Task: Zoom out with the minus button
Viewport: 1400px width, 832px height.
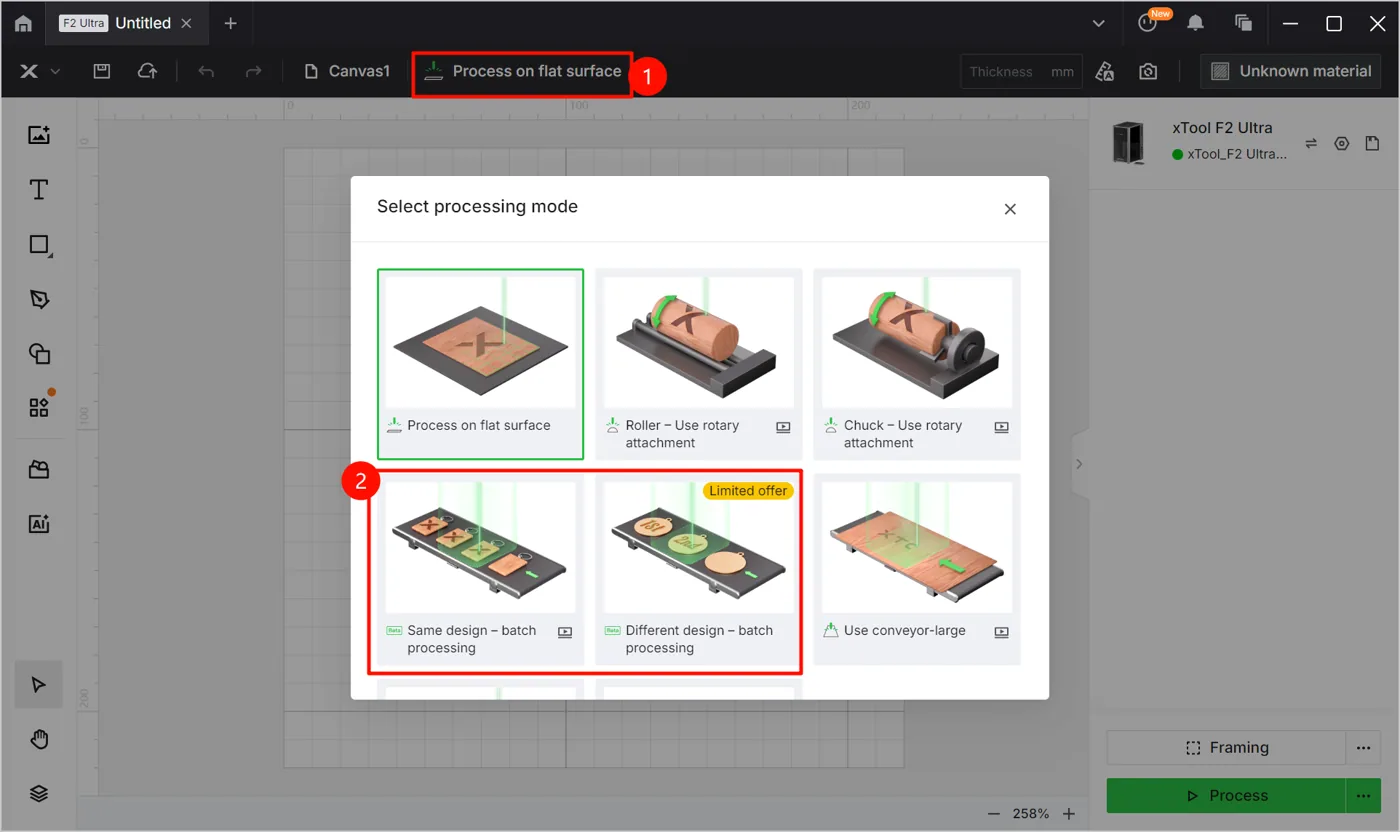Action: (993, 814)
